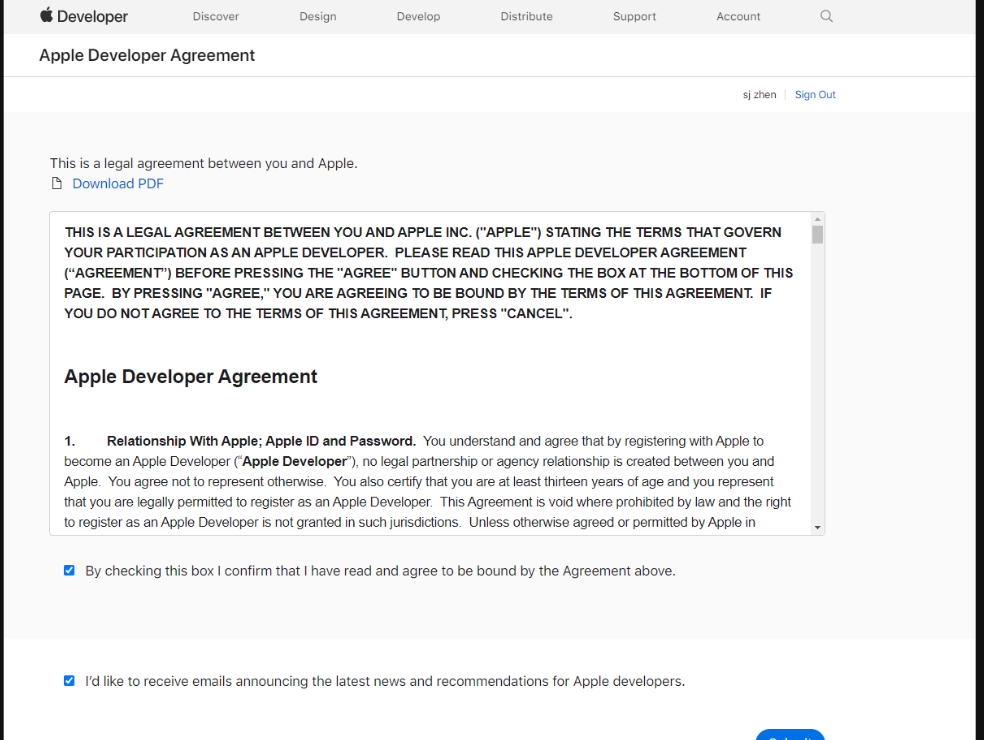Download the agreement PDF
This screenshot has height=740, width=984.
pyautogui.click(x=118, y=183)
